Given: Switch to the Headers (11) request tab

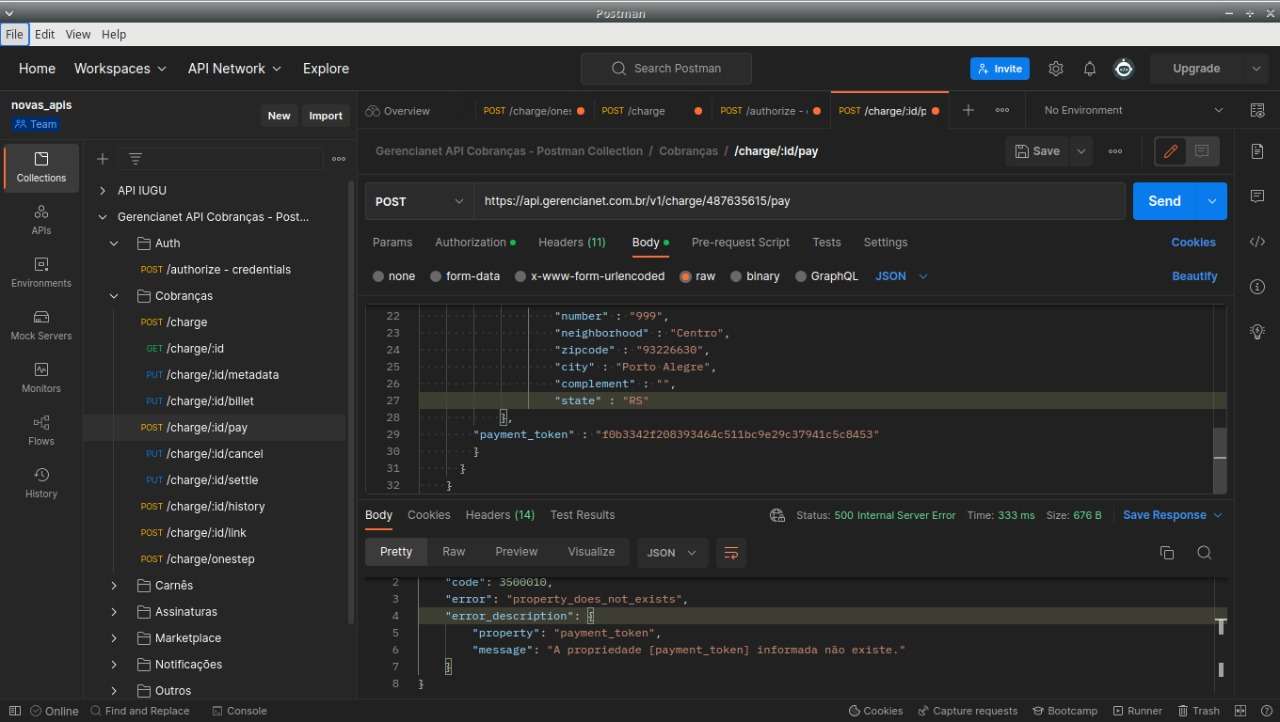Looking at the screenshot, I should pos(572,242).
